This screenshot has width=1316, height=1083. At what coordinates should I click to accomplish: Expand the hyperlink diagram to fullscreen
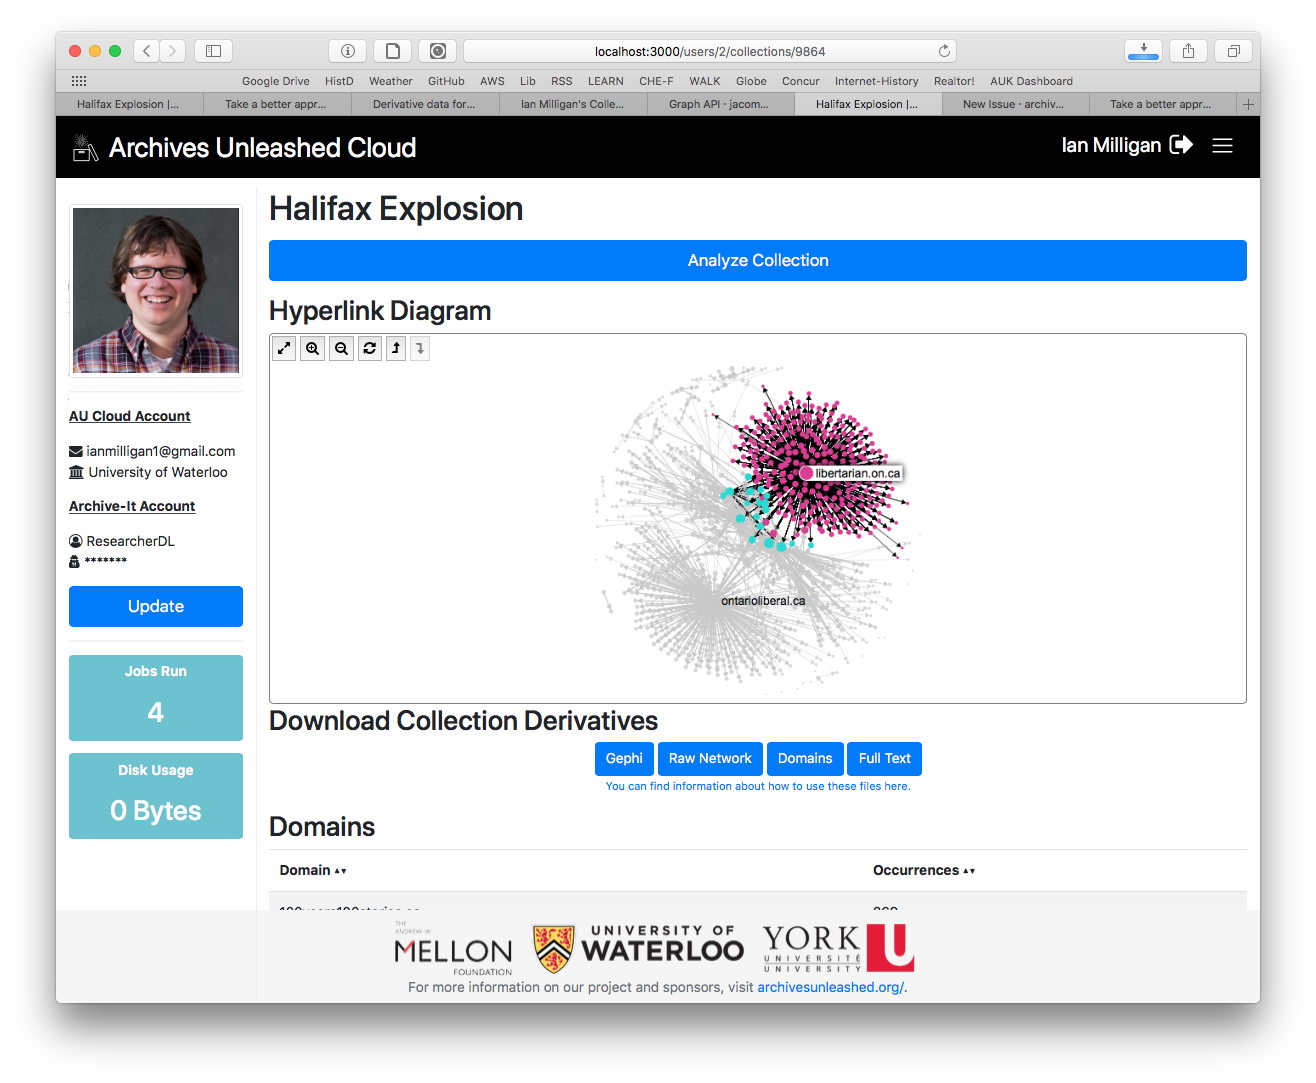pyautogui.click(x=285, y=348)
